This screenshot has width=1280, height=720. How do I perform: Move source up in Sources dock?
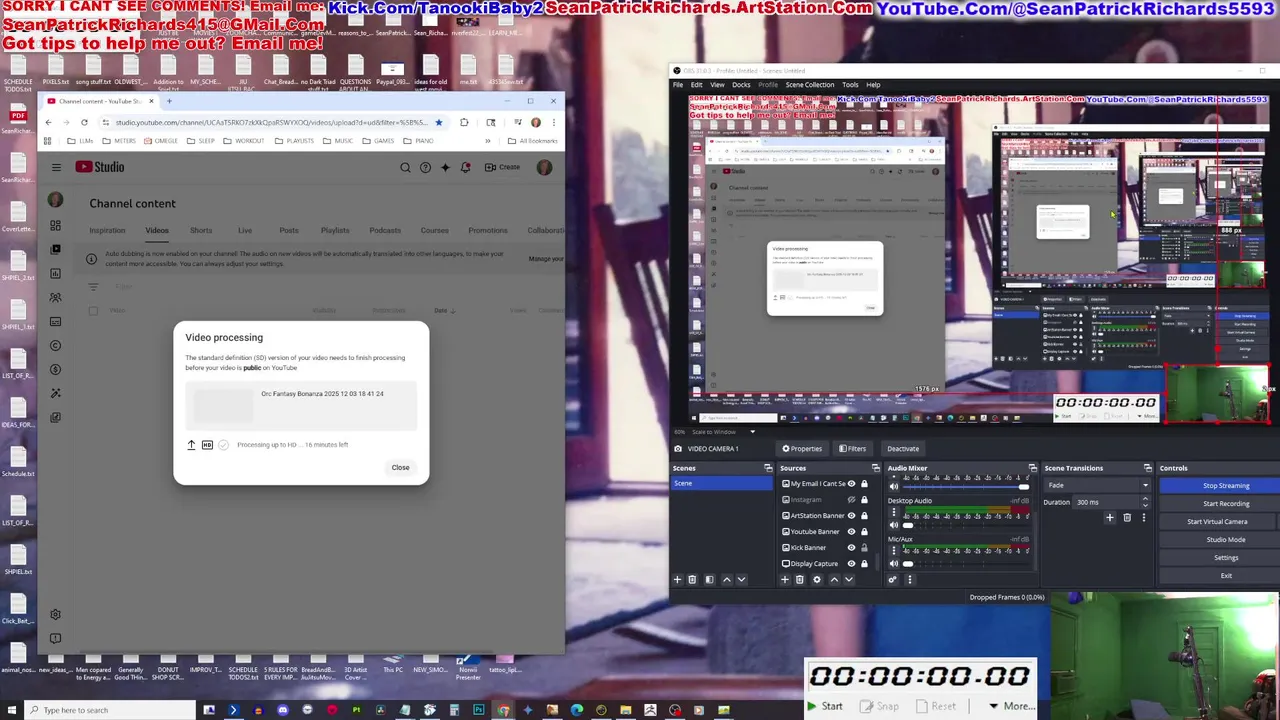tap(834, 580)
